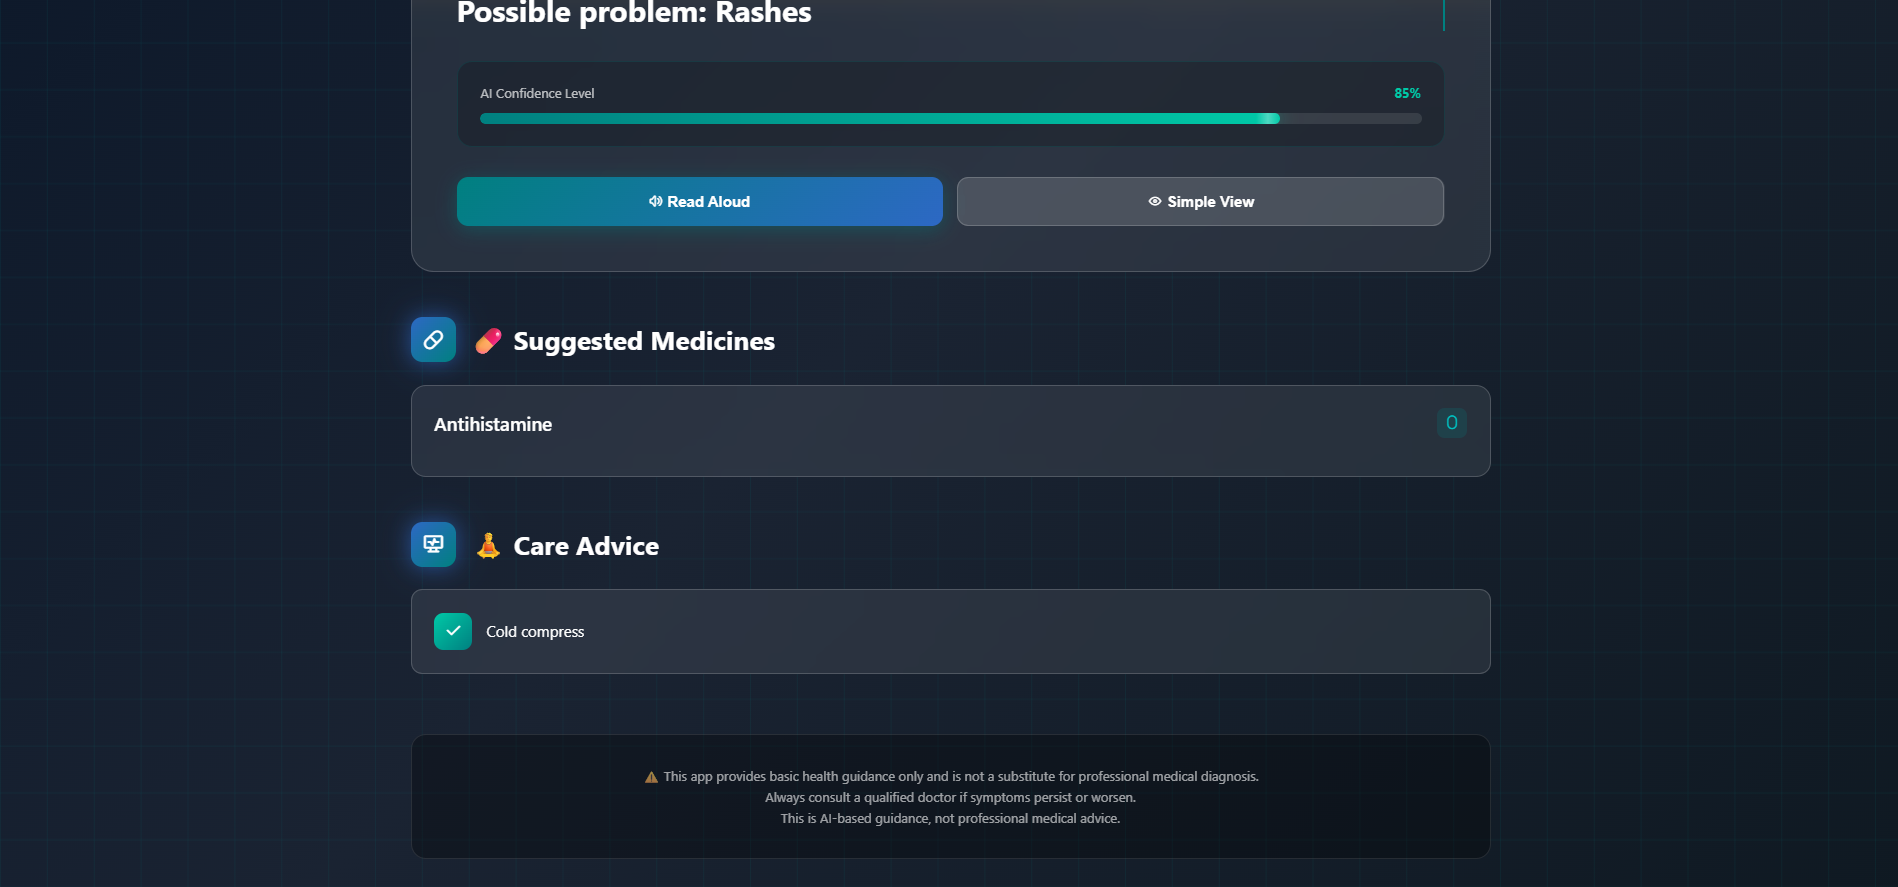Click the blue monitor icon tile
Screen dimensions: 1898x887
[x=433, y=545]
